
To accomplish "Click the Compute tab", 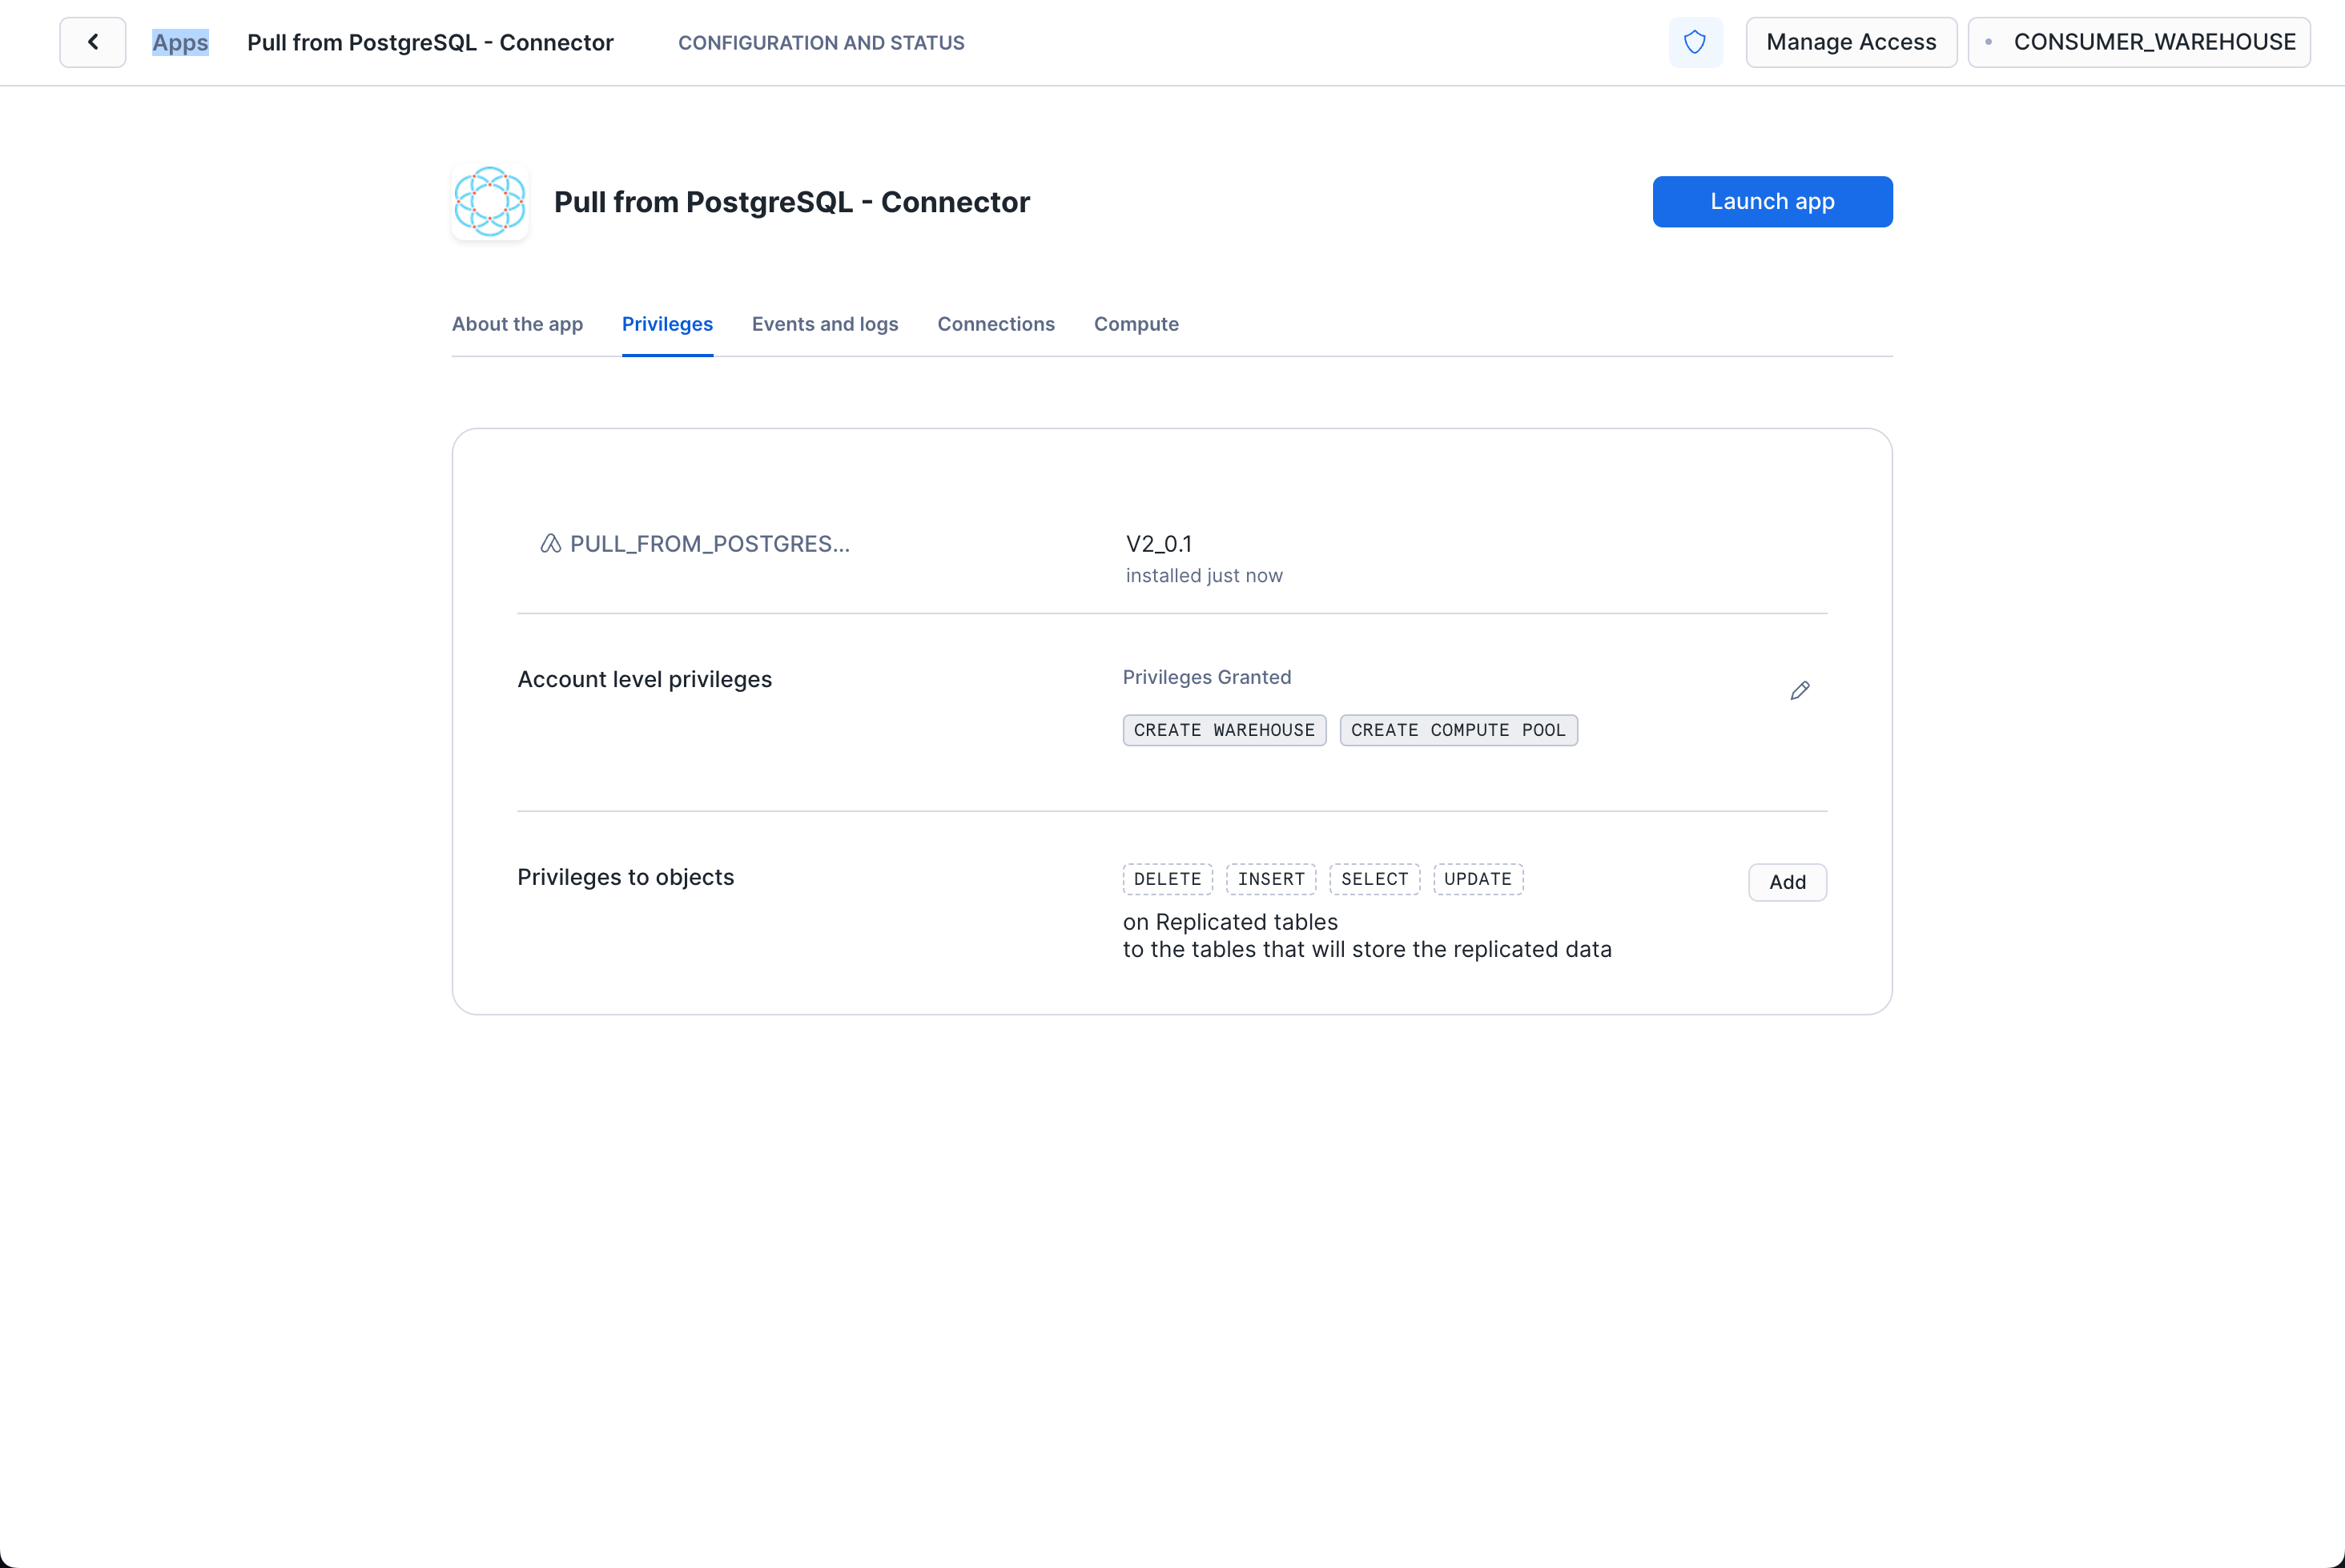I will (x=1136, y=322).
